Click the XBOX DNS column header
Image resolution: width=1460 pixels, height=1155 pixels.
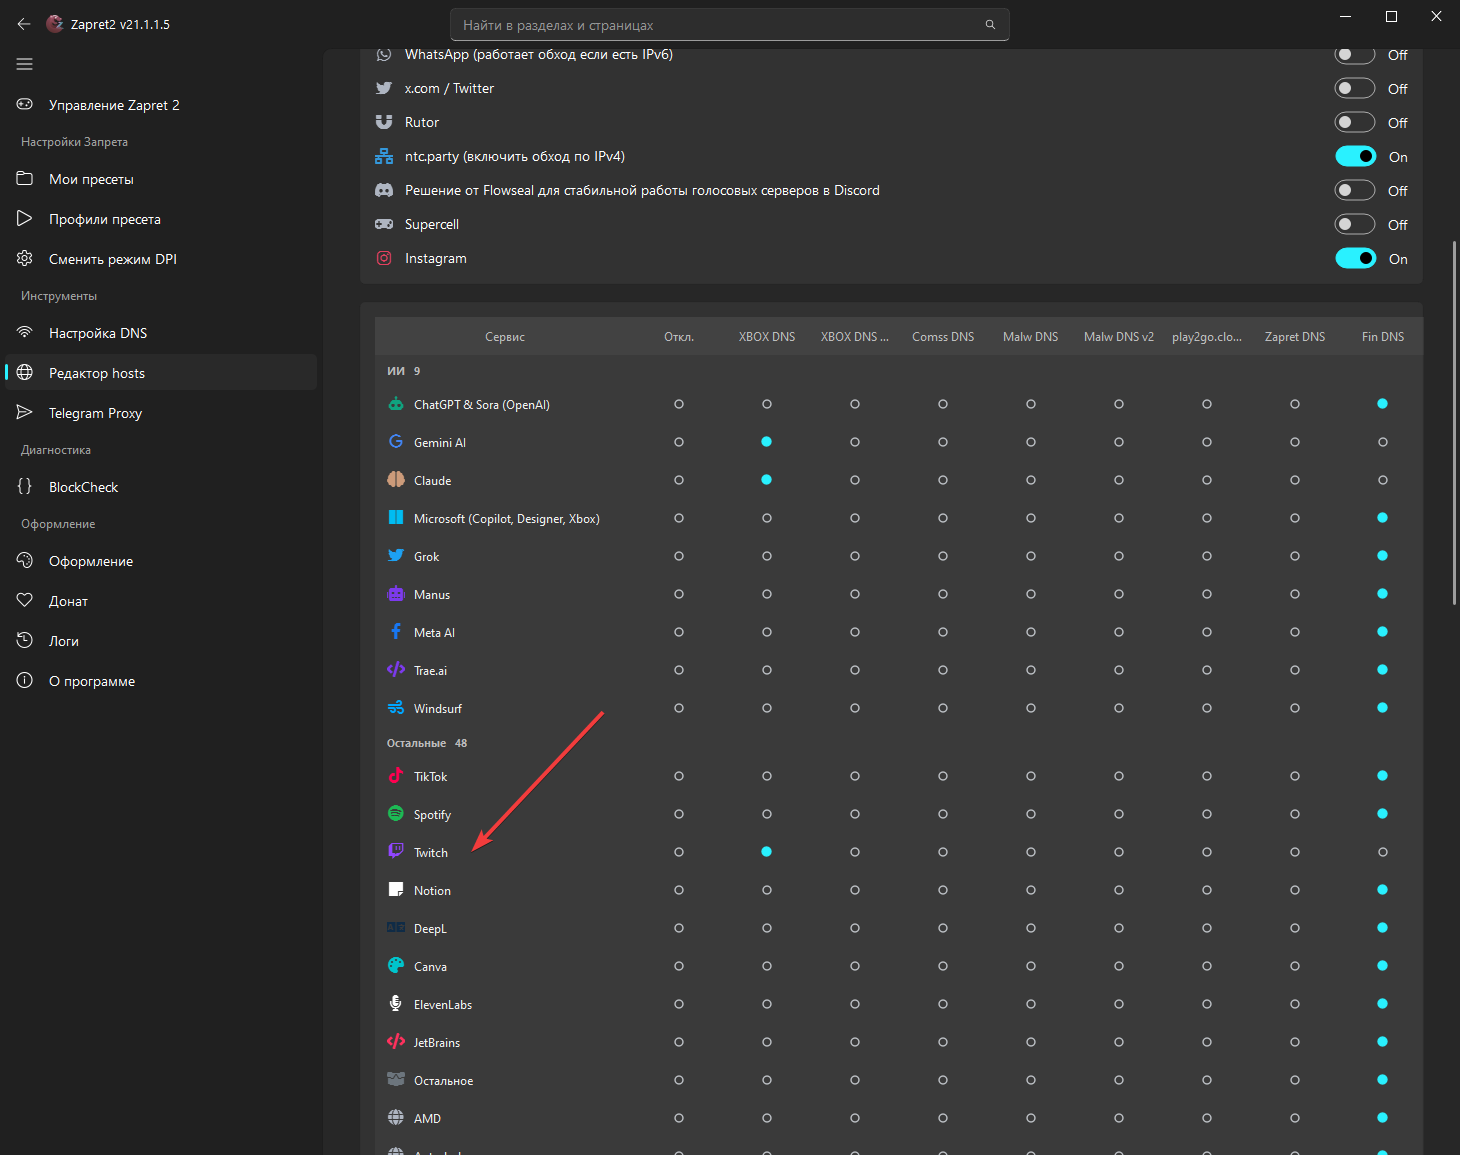(767, 337)
